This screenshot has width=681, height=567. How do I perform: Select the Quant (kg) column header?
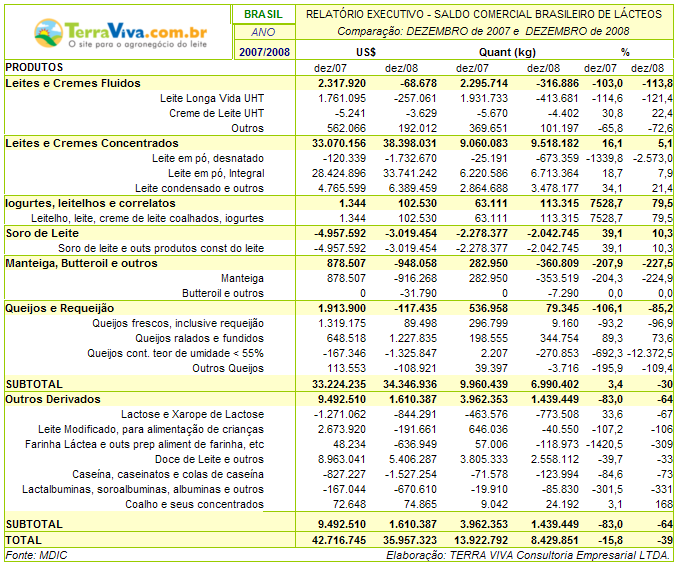tap(507, 53)
